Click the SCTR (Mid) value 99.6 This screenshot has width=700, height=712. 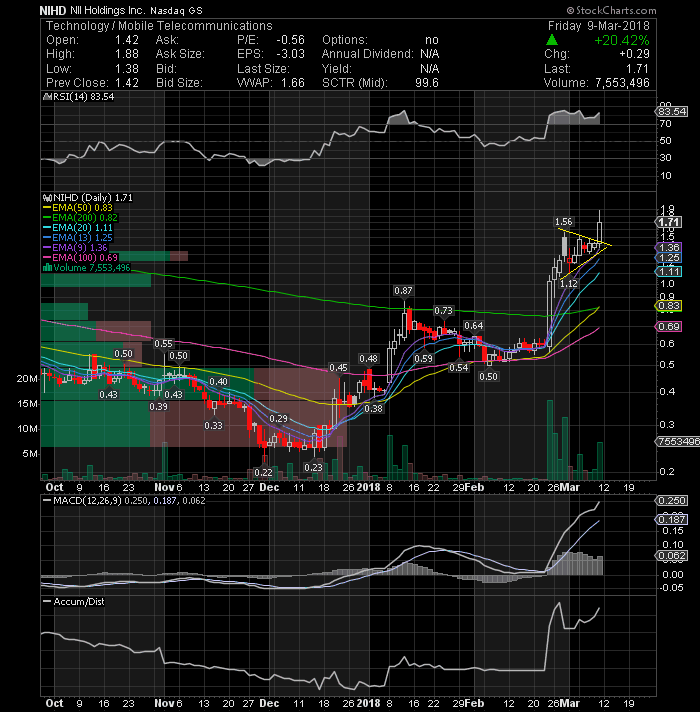(x=427, y=83)
